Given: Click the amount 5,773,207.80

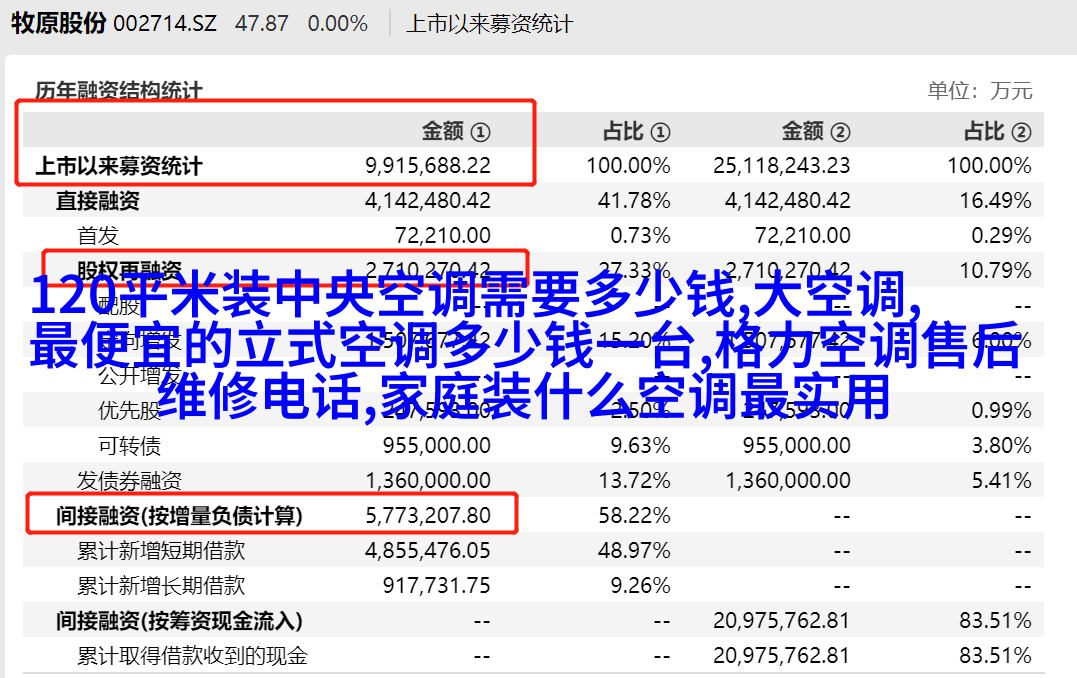Looking at the screenshot, I should [428, 516].
